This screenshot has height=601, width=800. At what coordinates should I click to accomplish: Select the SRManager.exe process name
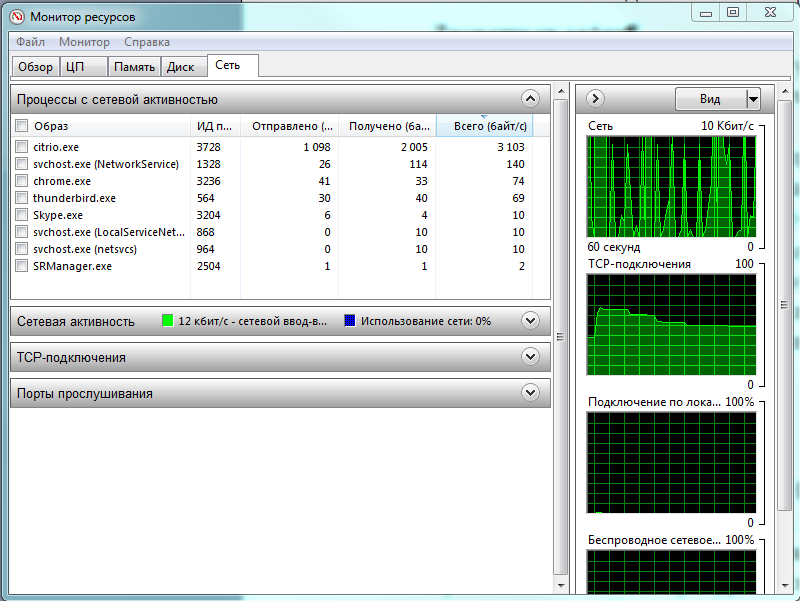tap(72, 266)
